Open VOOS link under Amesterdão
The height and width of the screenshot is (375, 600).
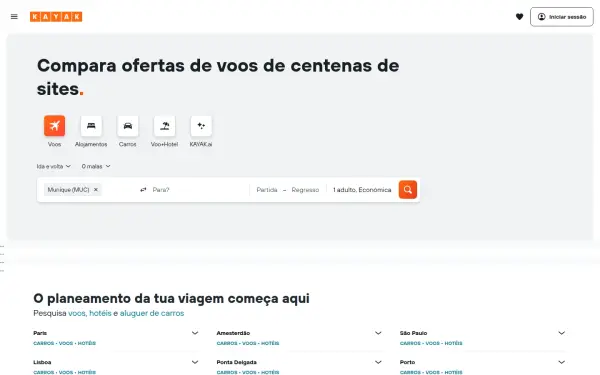coord(249,344)
